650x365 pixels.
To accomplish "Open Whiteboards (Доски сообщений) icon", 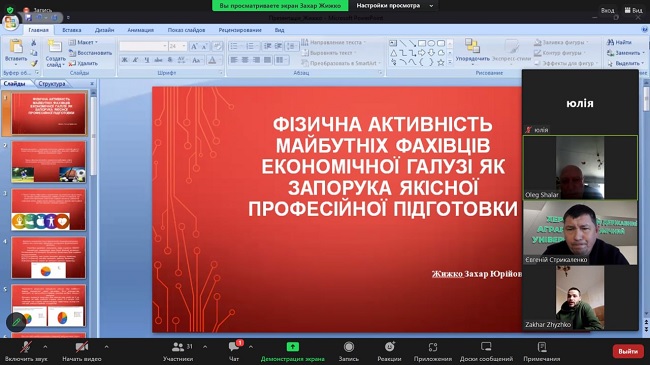I will point(486,347).
